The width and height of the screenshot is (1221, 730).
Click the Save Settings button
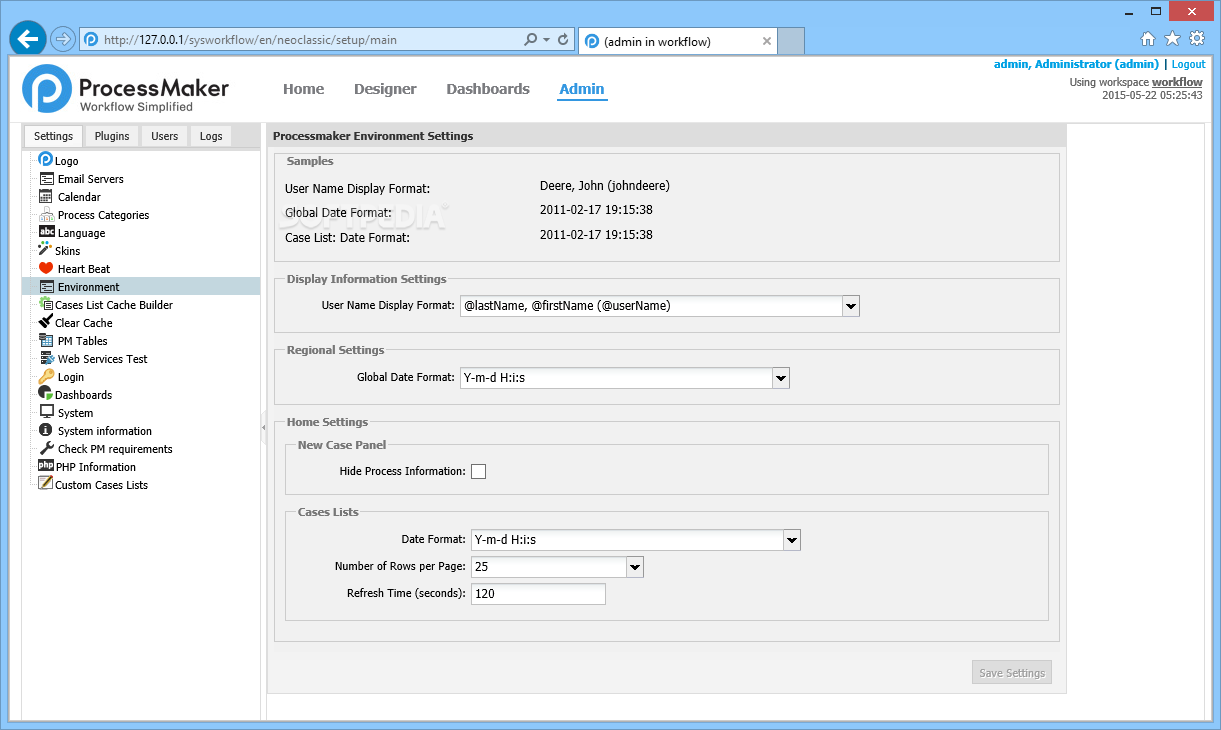pos(1012,673)
